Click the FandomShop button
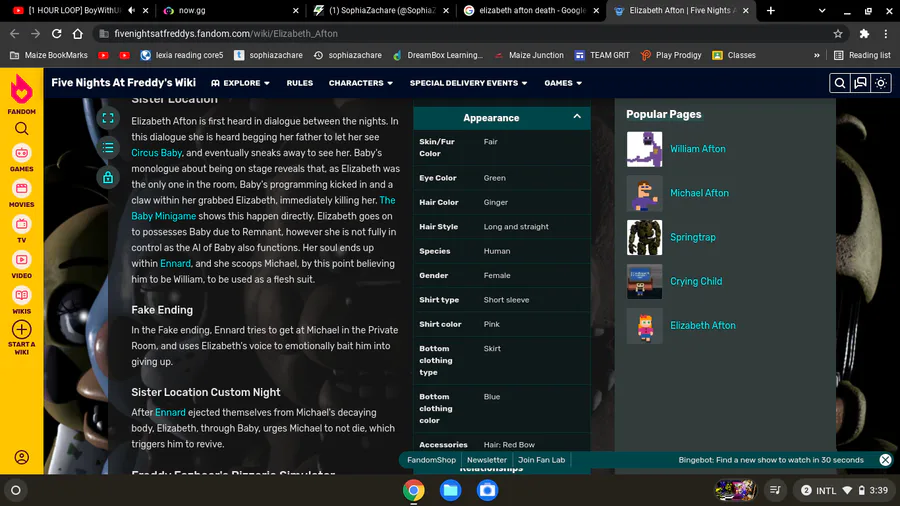This screenshot has height=506, width=900. [x=431, y=460]
